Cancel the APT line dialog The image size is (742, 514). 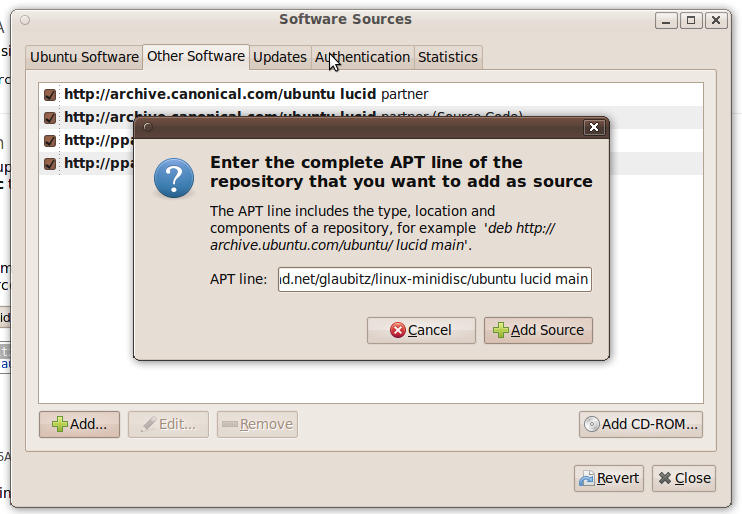point(420,330)
